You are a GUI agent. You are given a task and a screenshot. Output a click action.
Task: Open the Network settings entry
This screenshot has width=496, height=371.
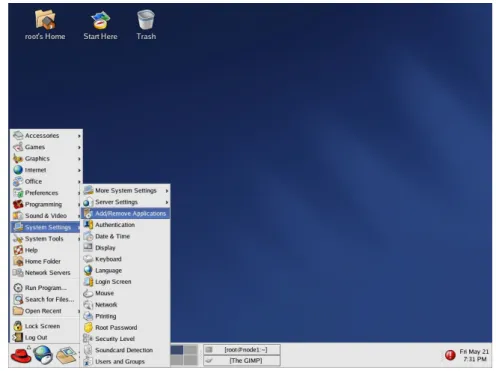point(125,305)
